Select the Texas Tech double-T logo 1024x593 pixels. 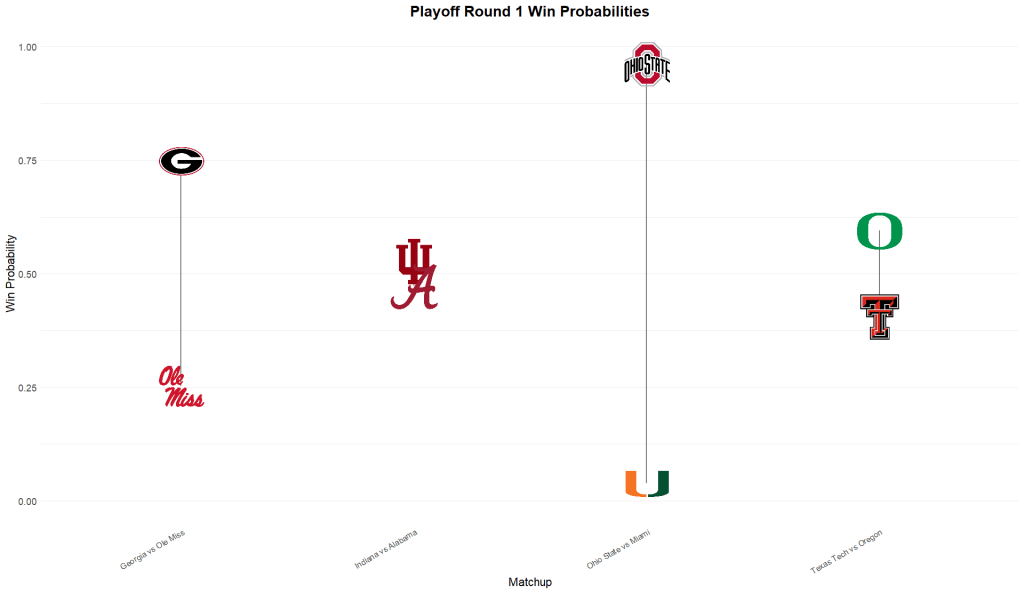pyautogui.click(x=879, y=317)
